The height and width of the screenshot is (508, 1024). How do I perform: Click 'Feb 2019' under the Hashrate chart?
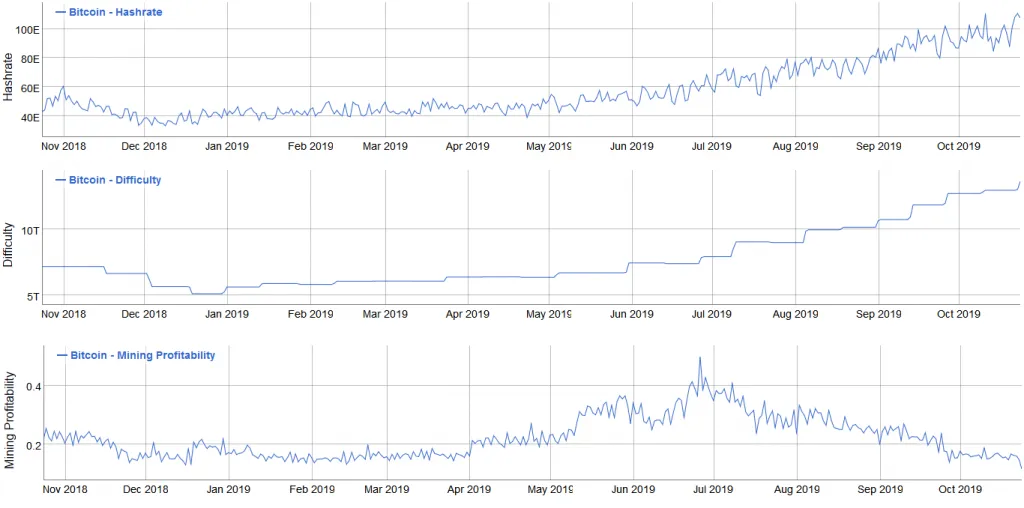coord(310,147)
